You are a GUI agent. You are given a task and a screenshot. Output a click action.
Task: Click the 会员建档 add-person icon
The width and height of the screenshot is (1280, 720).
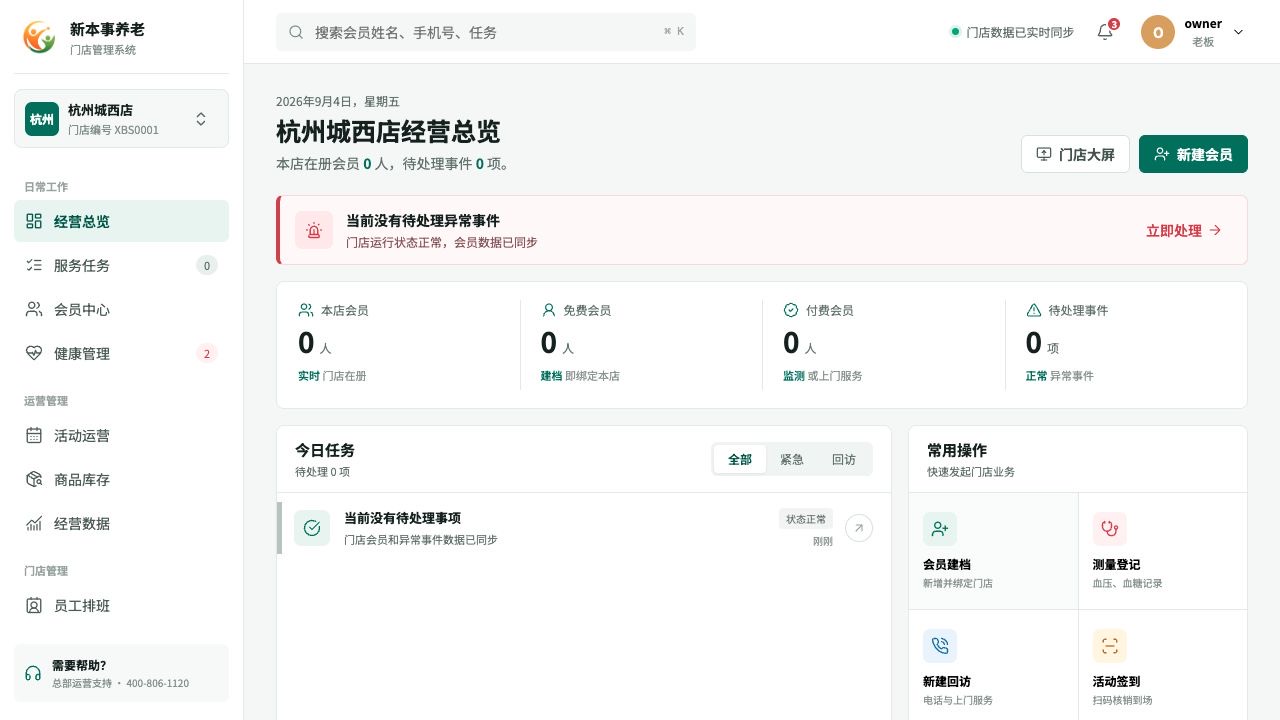pos(940,529)
